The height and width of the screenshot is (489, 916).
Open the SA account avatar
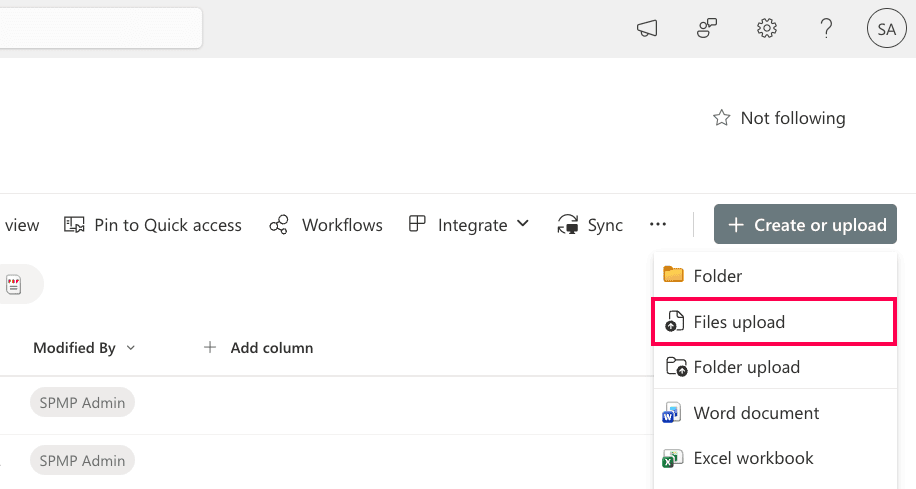click(886, 29)
